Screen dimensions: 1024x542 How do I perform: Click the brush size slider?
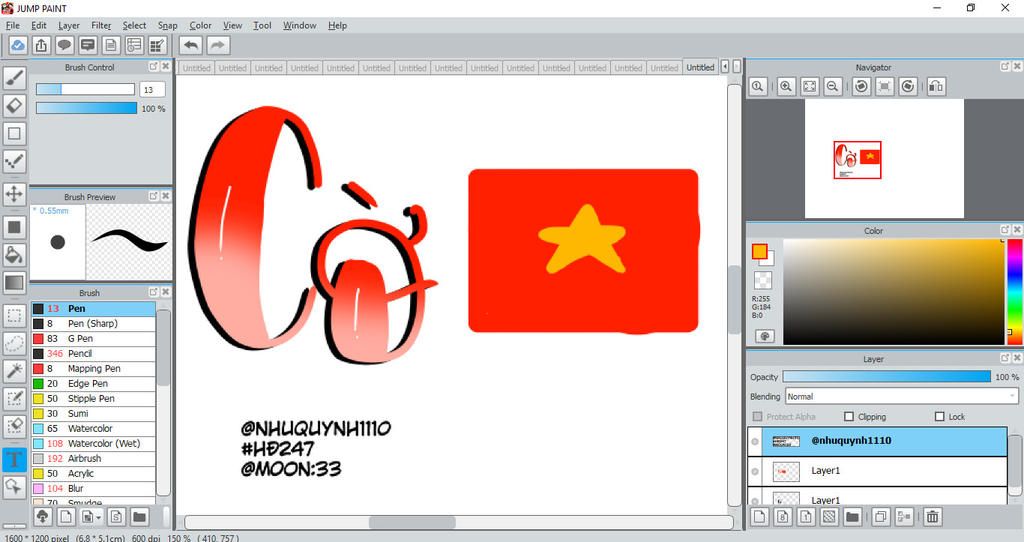pyautogui.click(x=86, y=89)
